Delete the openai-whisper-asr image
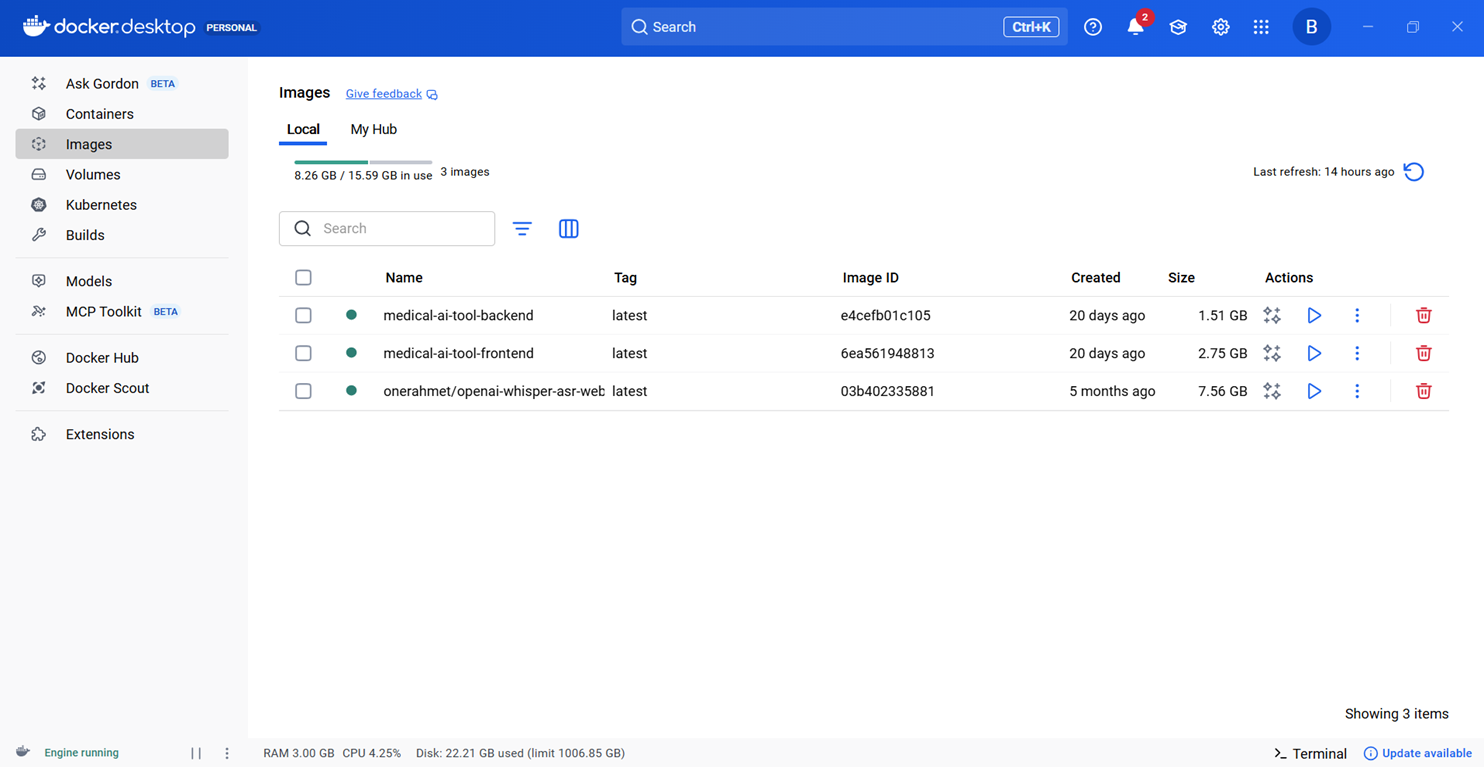 1423,391
